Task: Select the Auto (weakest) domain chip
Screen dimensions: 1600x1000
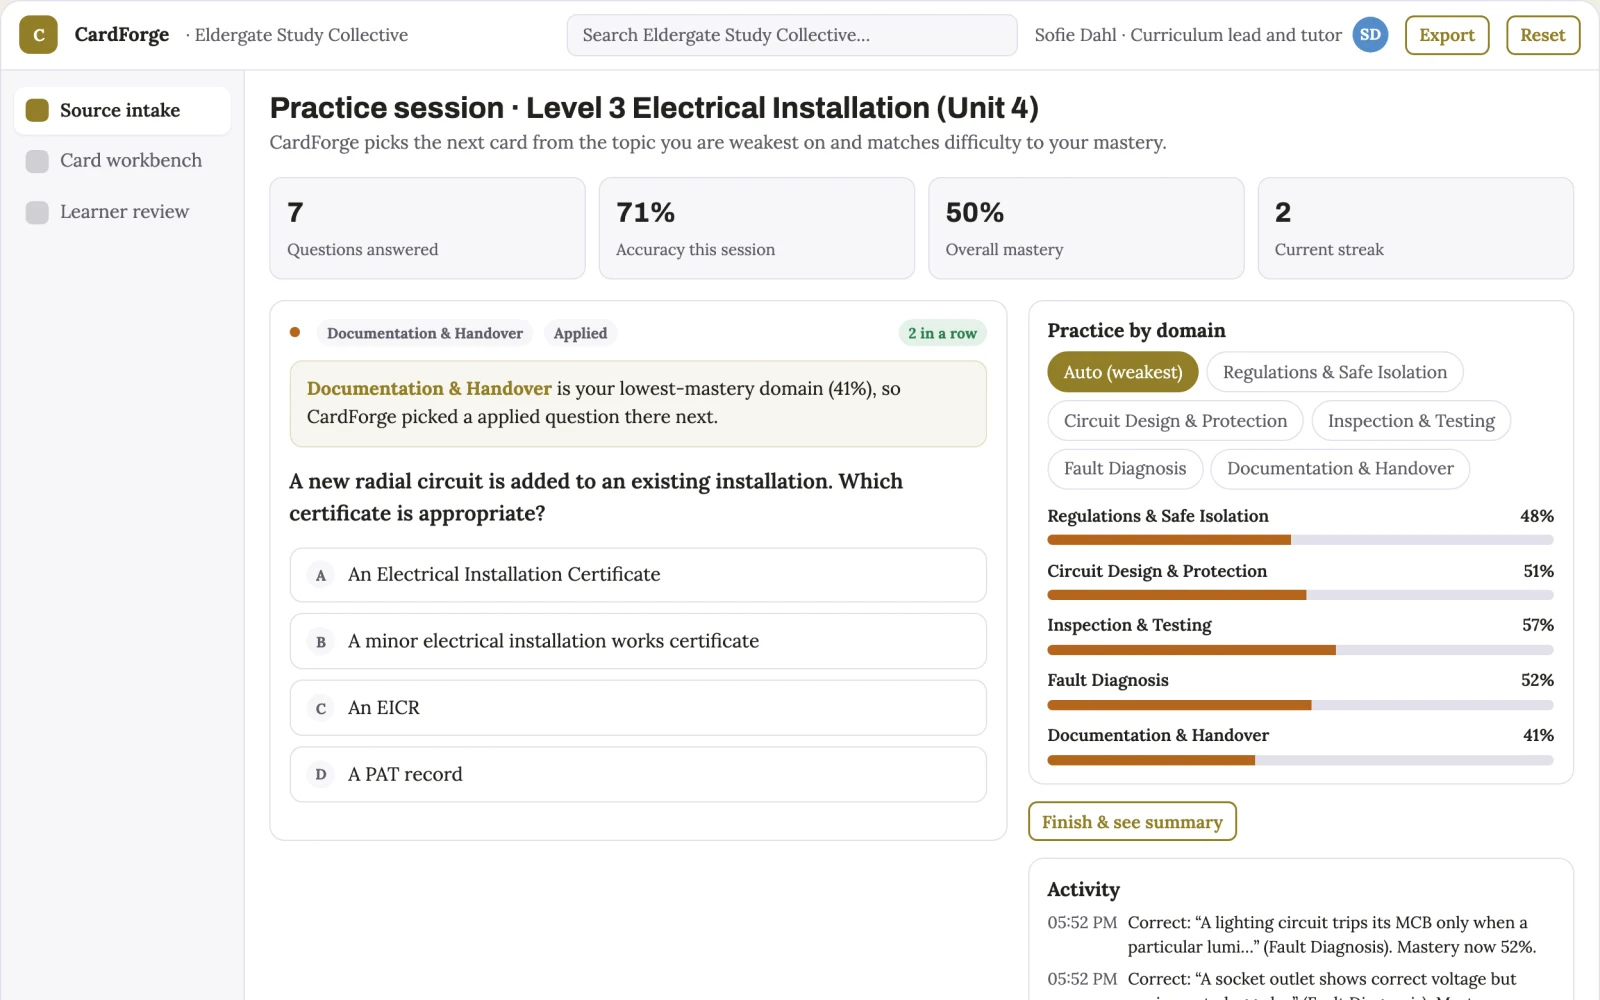Action: pos(1123,372)
